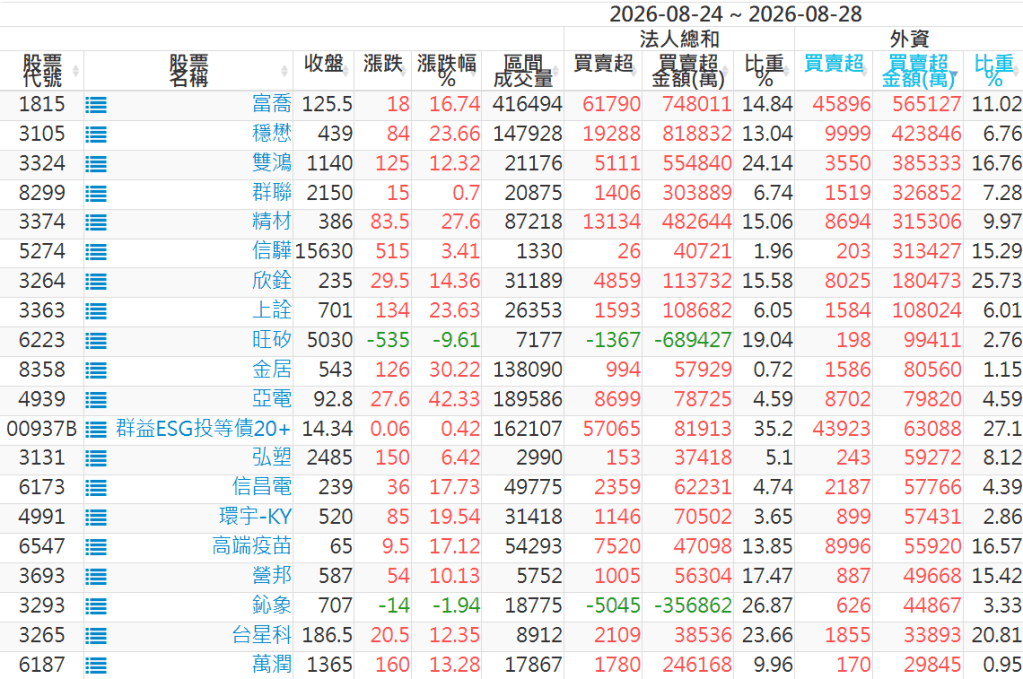The image size is (1023, 679).
Task: Sort table by 區間成交量 column
Action: coord(523,70)
